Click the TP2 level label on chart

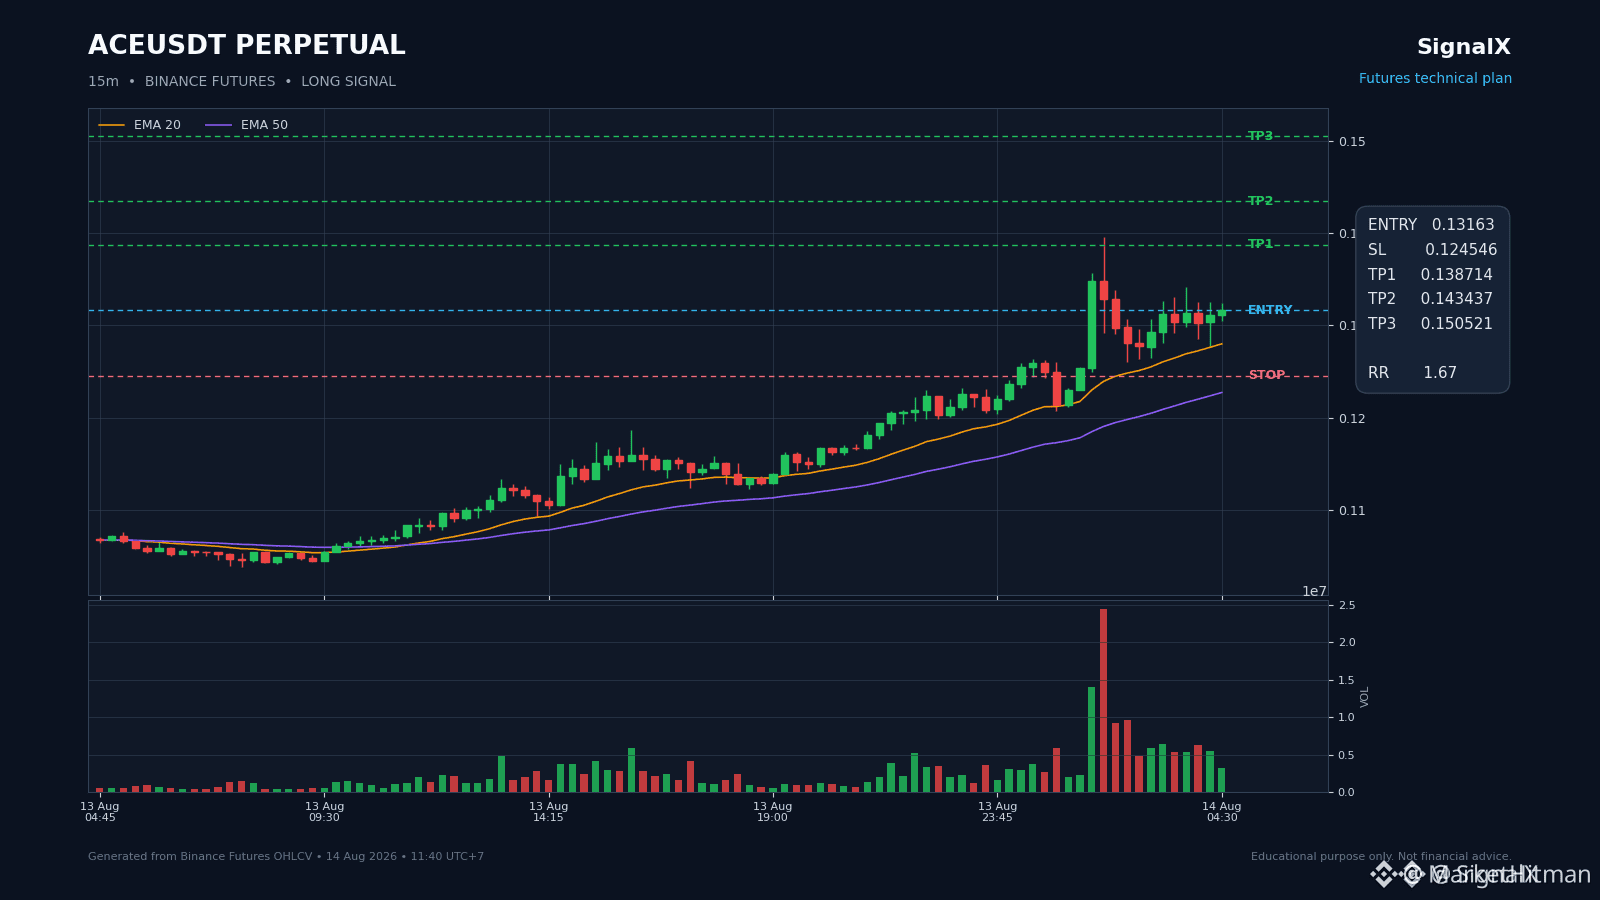(1260, 201)
